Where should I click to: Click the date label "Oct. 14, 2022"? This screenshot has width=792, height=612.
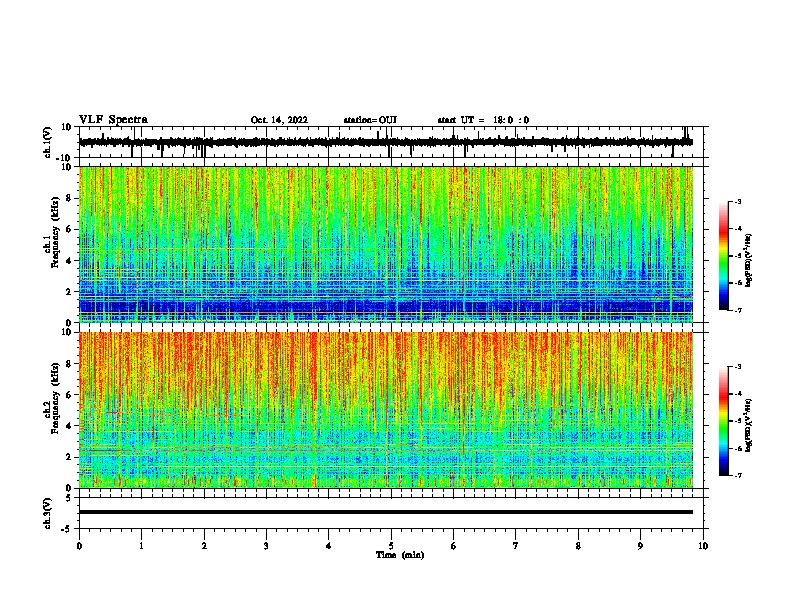click(x=279, y=120)
